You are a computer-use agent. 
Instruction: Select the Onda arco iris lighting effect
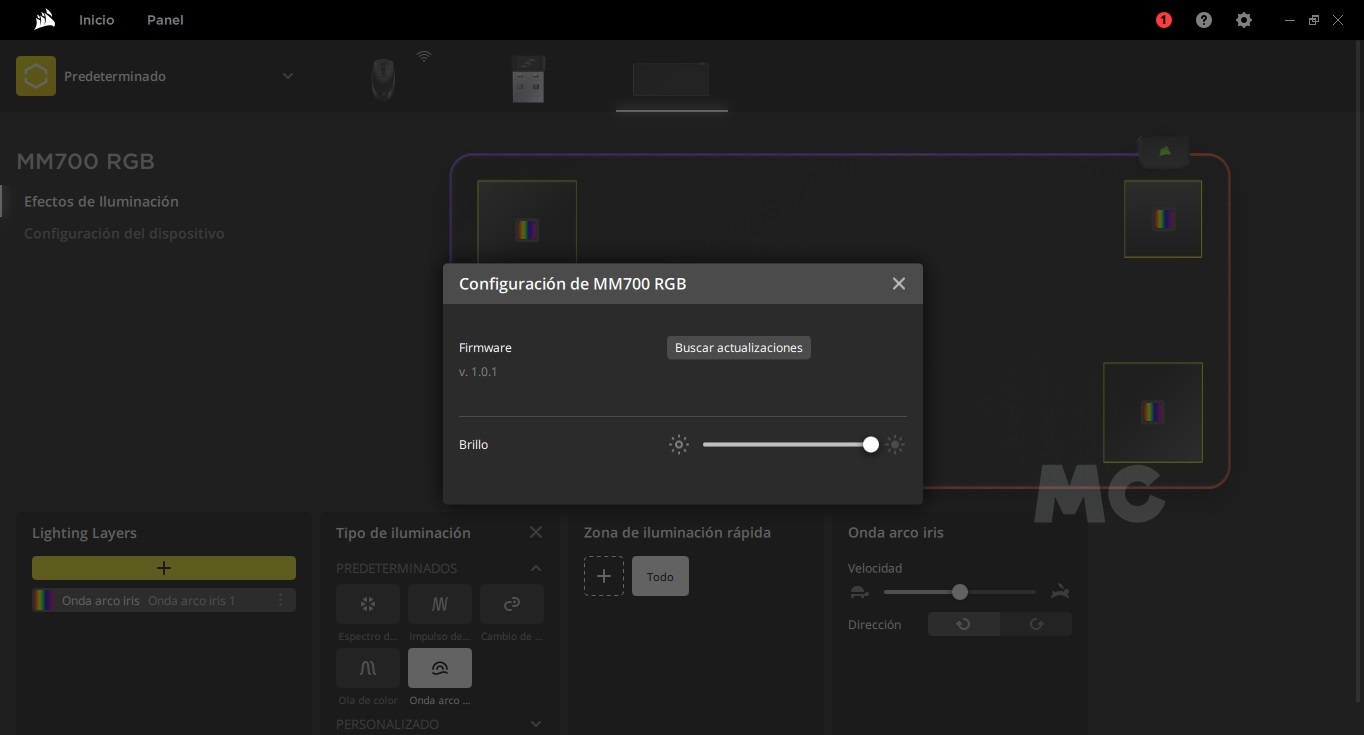440,668
